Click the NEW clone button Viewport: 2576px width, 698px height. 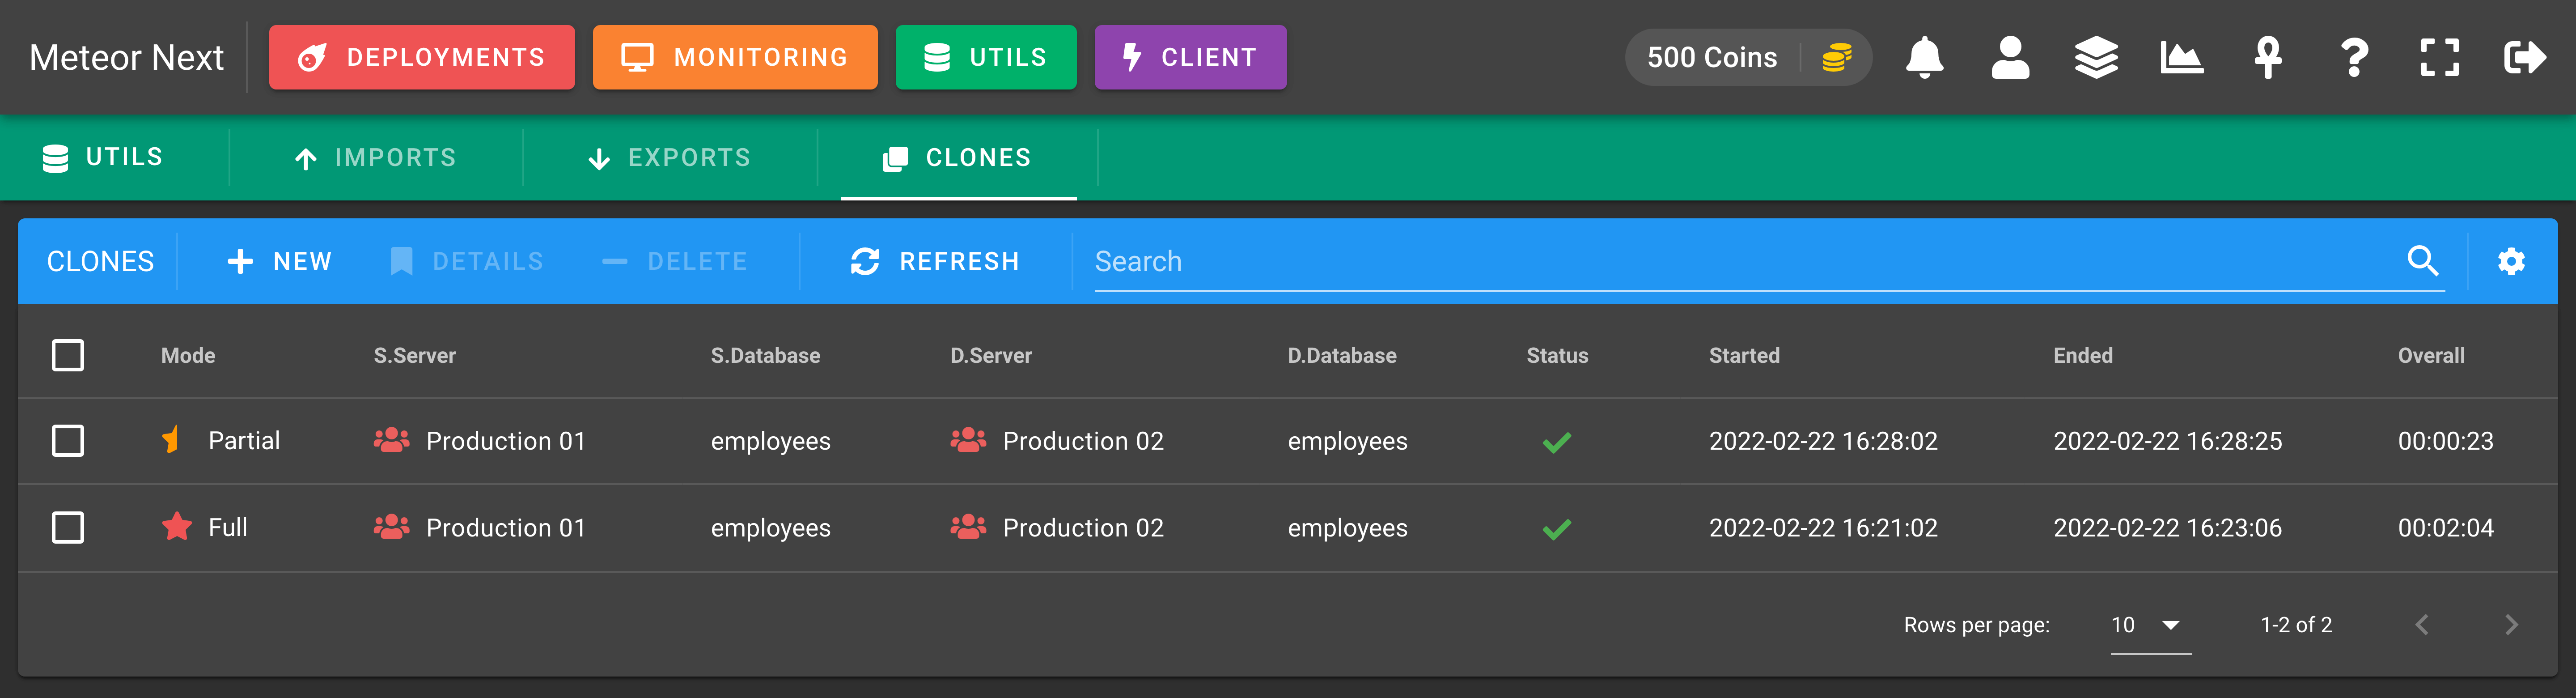point(279,261)
